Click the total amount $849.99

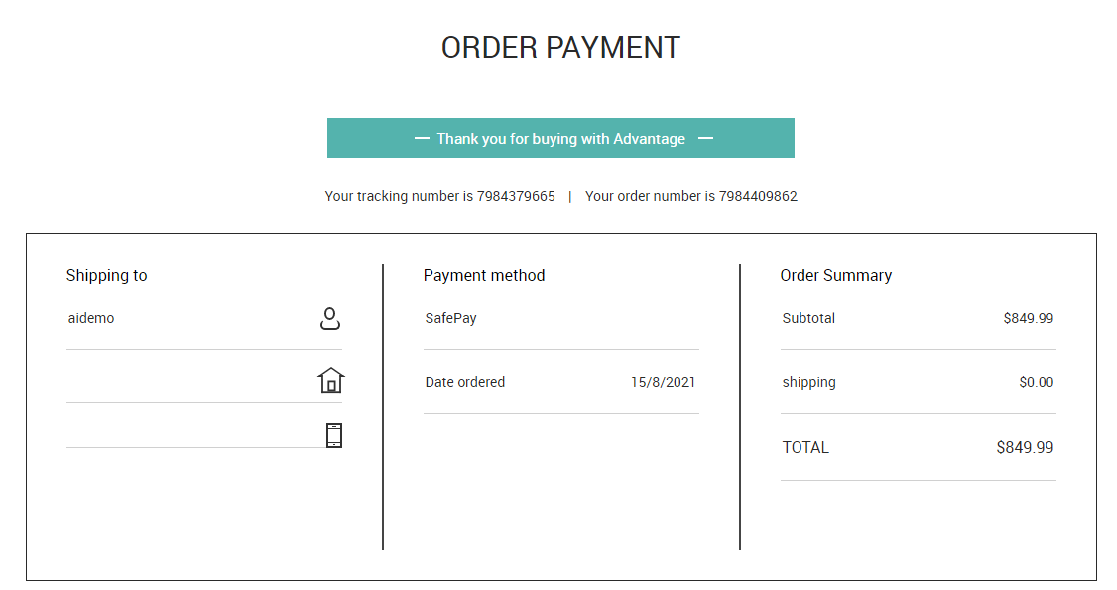pyautogui.click(x=1024, y=447)
